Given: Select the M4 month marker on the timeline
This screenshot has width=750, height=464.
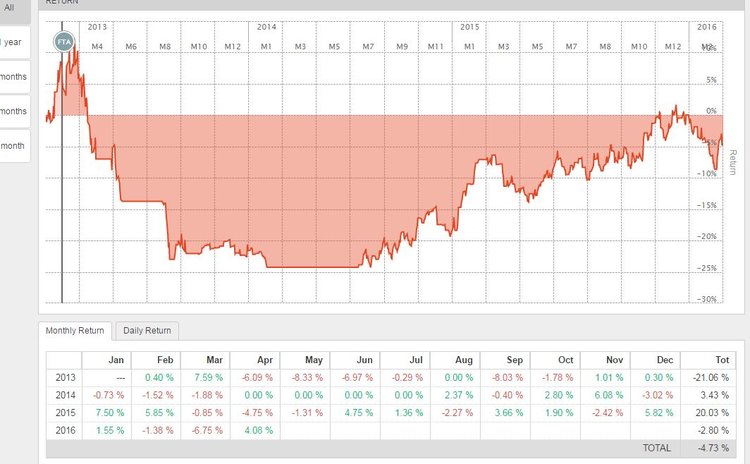Looking at the screenshot, I should click(97, 47).
